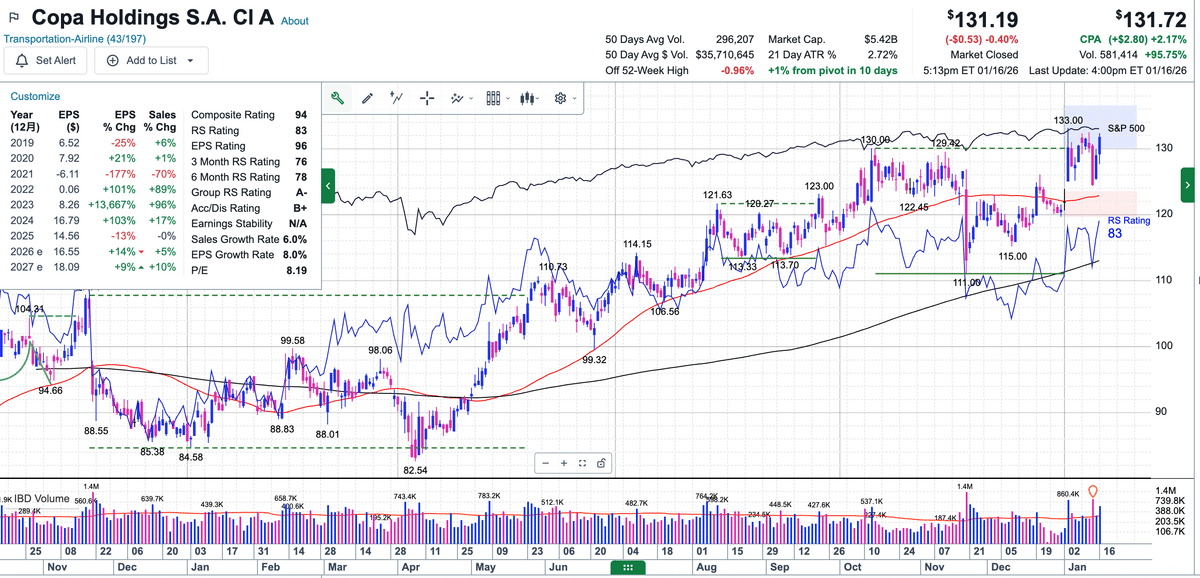The width and height of the screenshot is (1200, 578).
Task: Open the chart settings gear menu
Action: coord(564,98)
